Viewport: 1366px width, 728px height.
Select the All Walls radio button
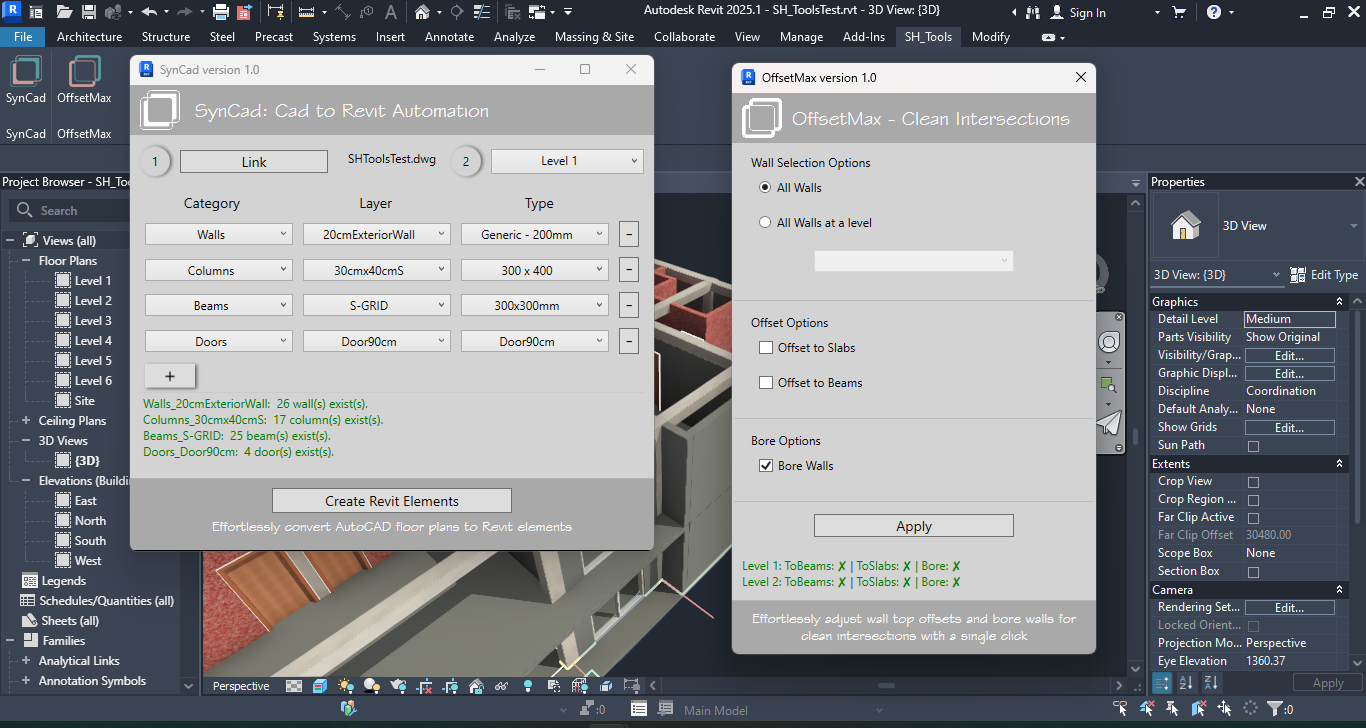coord(765,187)
